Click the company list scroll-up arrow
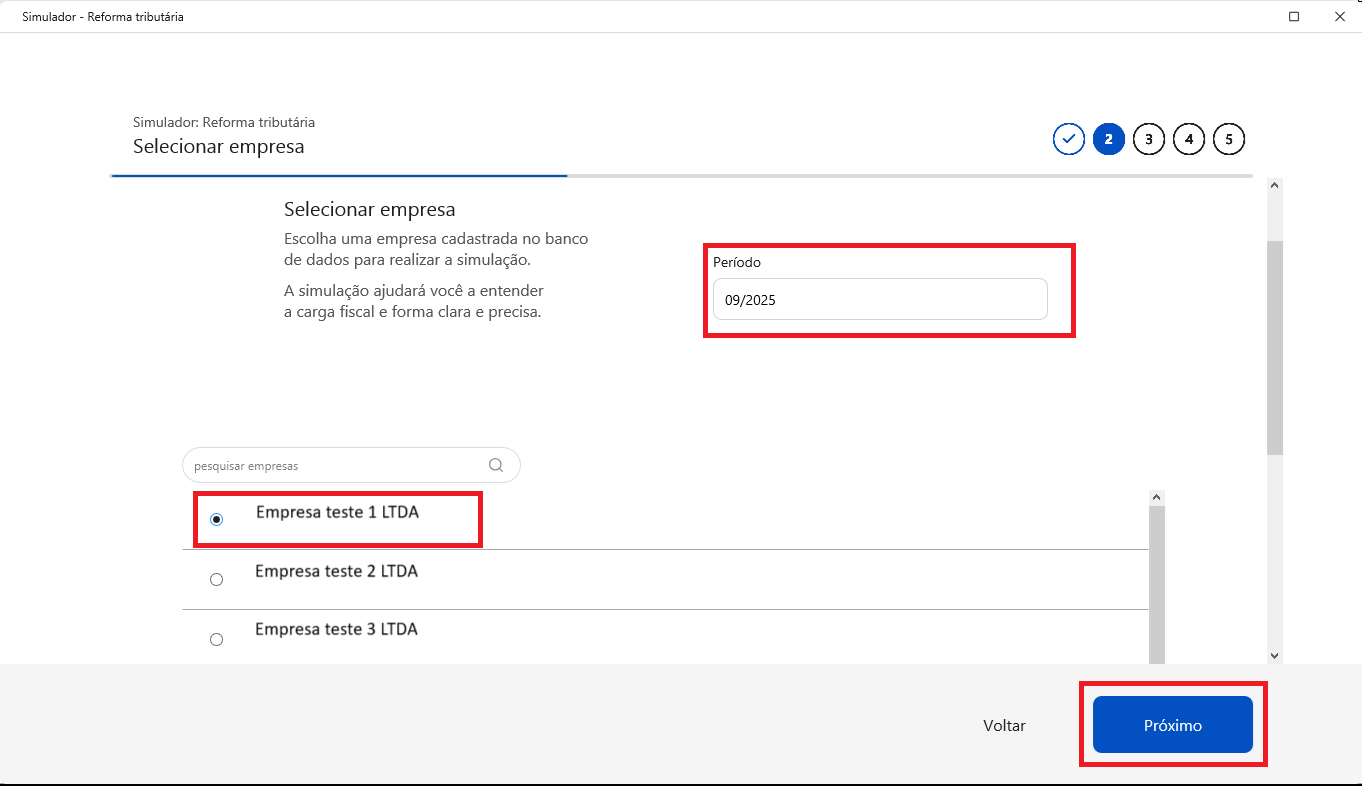This screenshot has height=786, width=1362. 1157,497
